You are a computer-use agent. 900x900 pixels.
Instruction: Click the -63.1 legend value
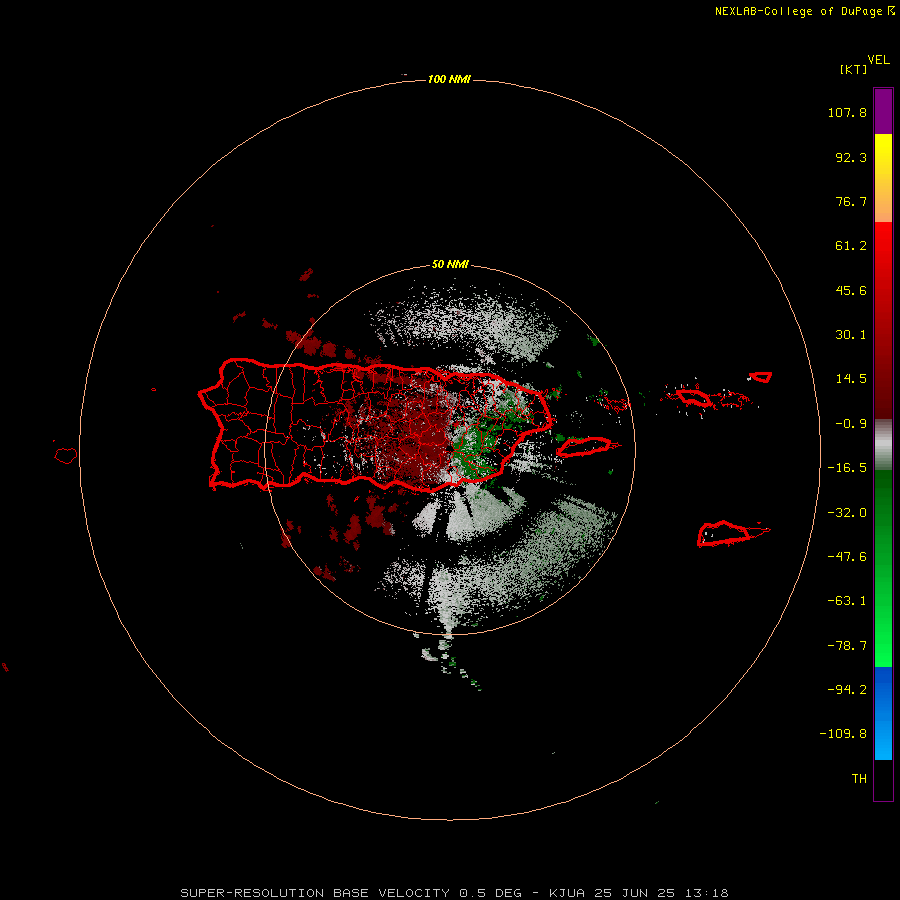coord(847,601)
